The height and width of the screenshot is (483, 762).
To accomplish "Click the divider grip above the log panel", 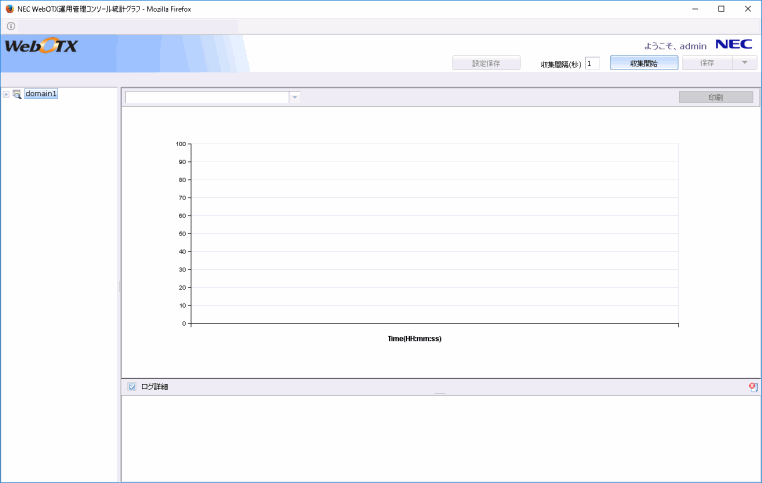I will (x=439, y=394).
